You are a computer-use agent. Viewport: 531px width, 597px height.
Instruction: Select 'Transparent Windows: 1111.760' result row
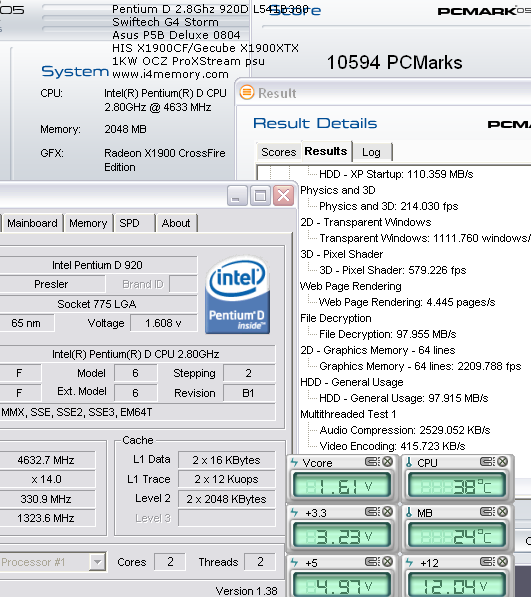tap(425, 238)
